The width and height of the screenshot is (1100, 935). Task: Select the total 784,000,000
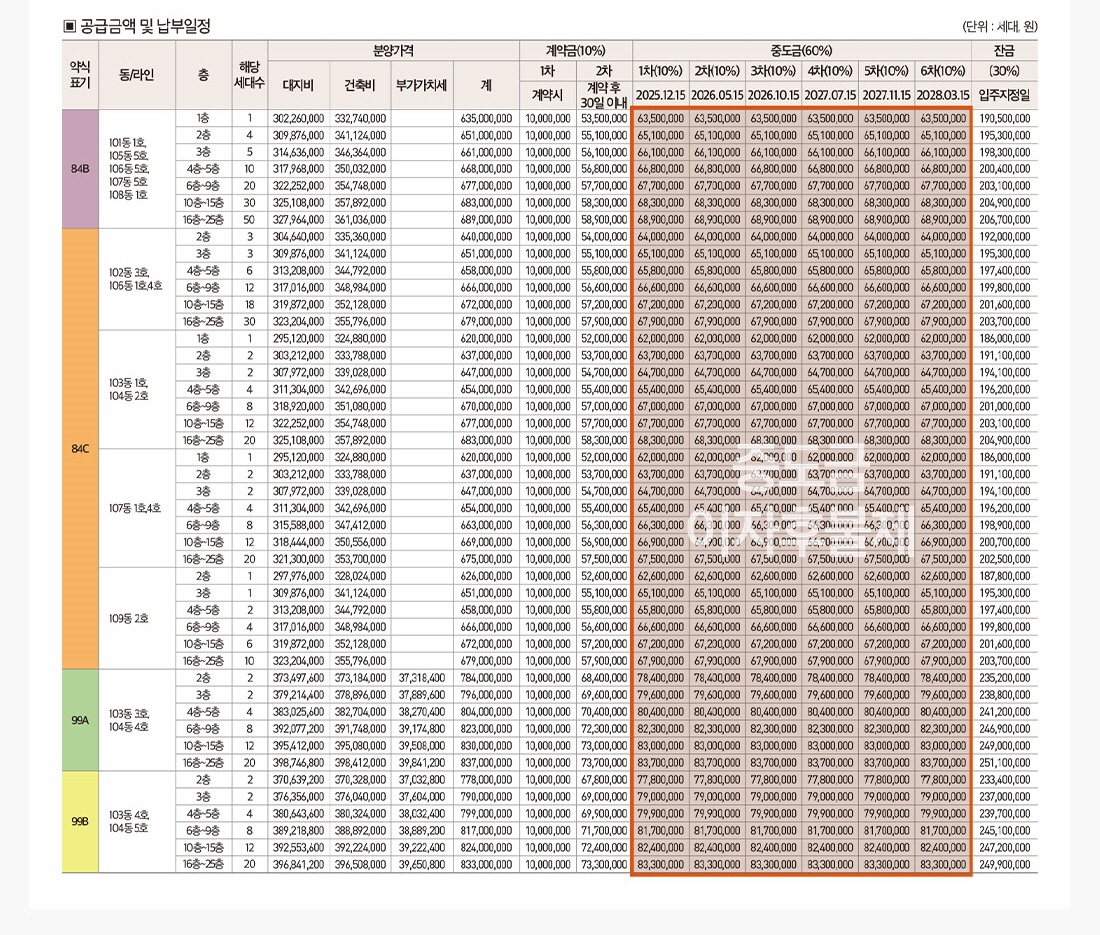[x=486, y=678]
